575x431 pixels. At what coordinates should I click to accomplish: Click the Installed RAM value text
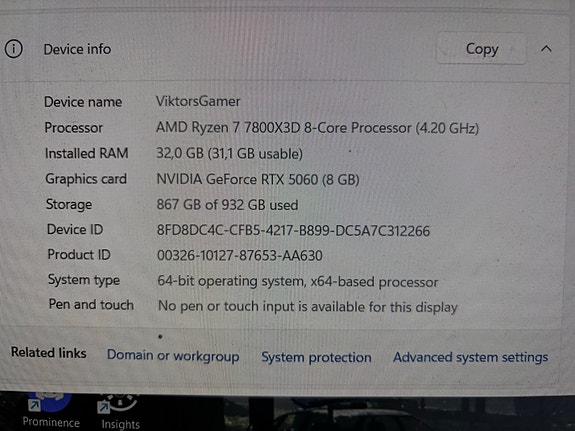click(x=230, y=153)
